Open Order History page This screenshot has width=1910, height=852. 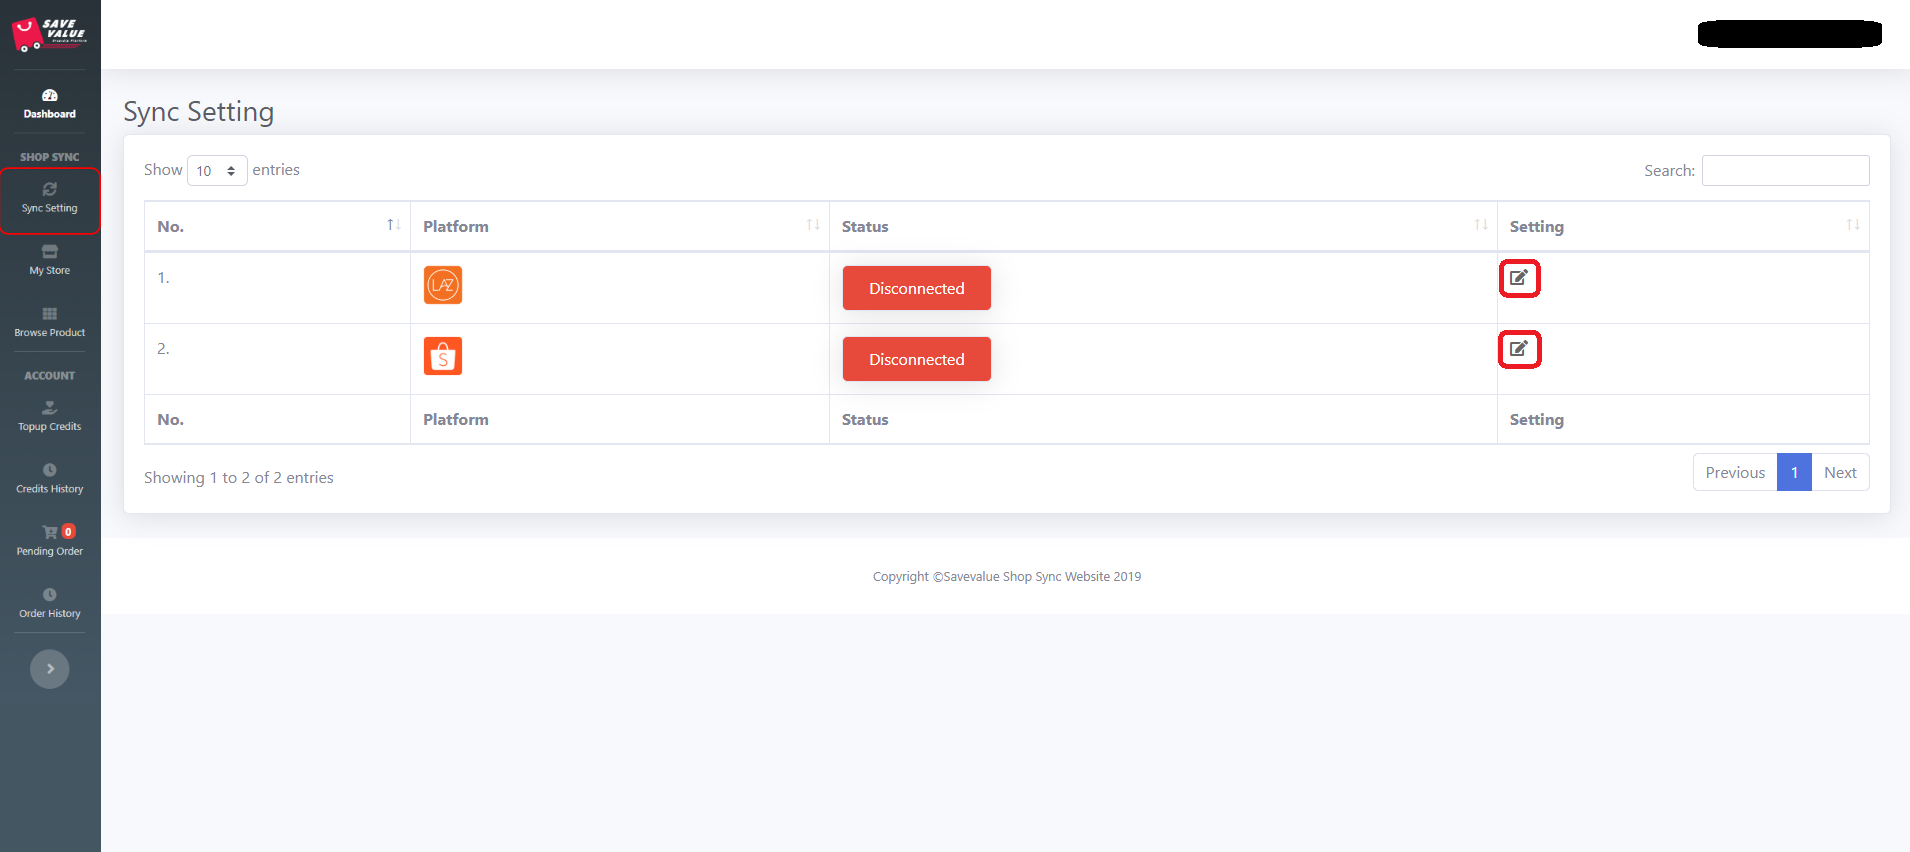pyautogui.click(x=49, y=603)
